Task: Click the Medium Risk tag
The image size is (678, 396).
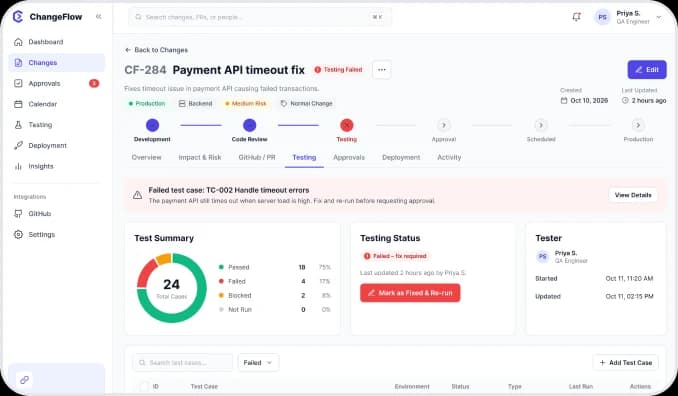Action: click(x=246, y=104)
